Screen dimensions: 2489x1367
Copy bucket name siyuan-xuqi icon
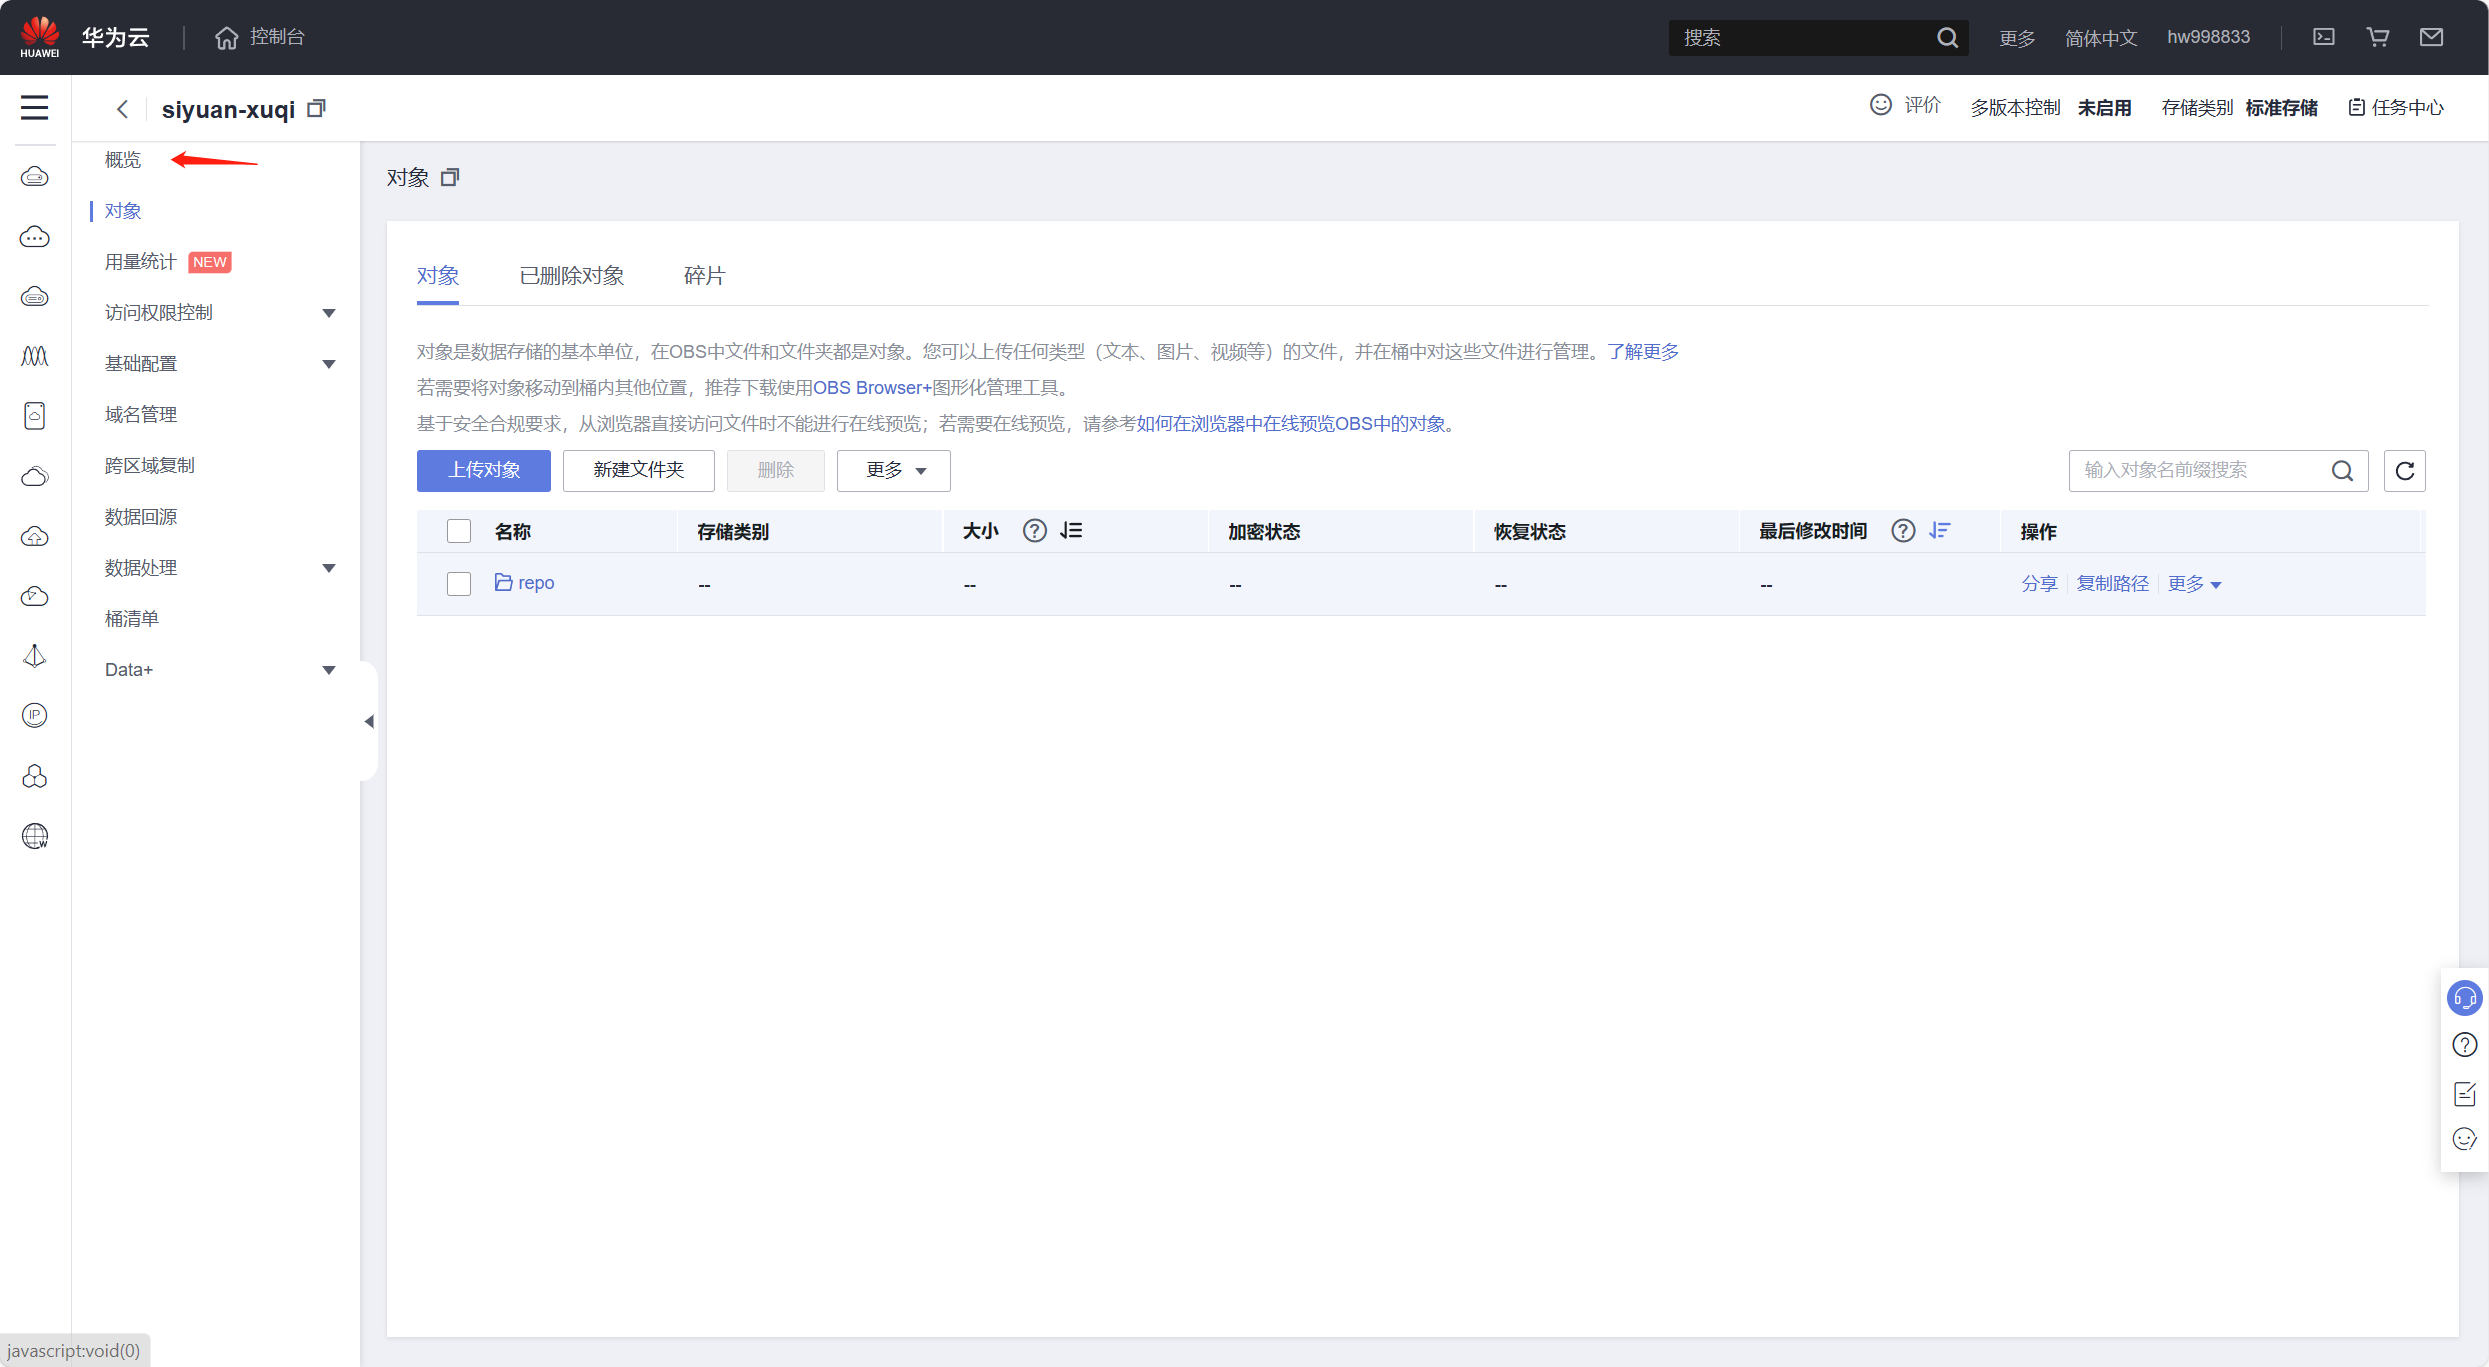coord(316,108)
